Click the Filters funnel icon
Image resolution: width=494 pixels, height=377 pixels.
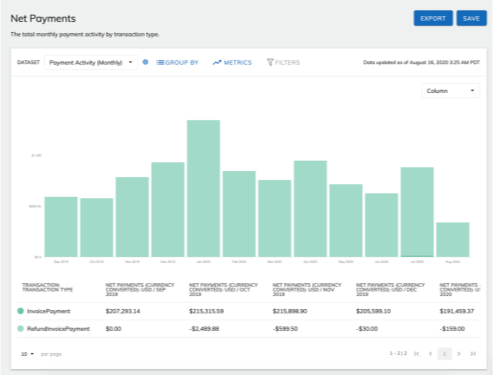click(270, 62)
